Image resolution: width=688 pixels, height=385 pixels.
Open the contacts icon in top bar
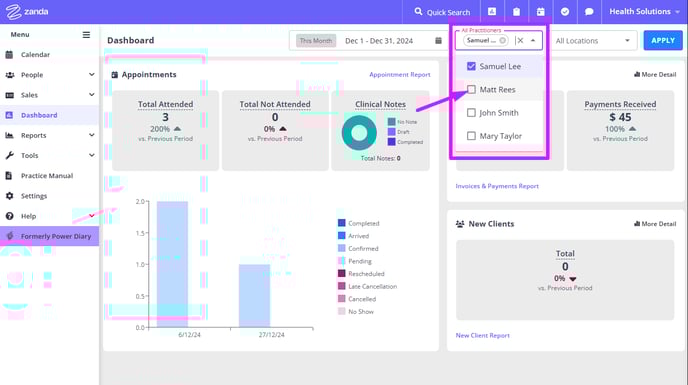point(492,12)
